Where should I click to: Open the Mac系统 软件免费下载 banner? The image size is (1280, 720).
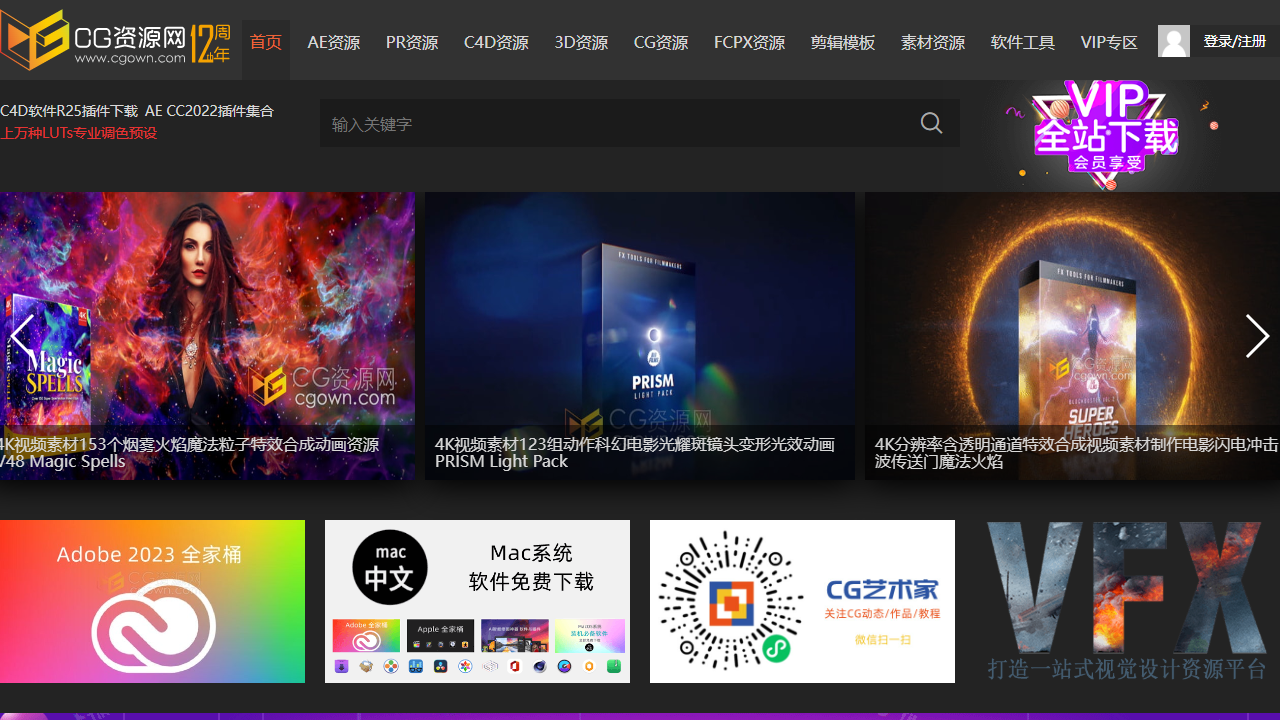(477, 601)
